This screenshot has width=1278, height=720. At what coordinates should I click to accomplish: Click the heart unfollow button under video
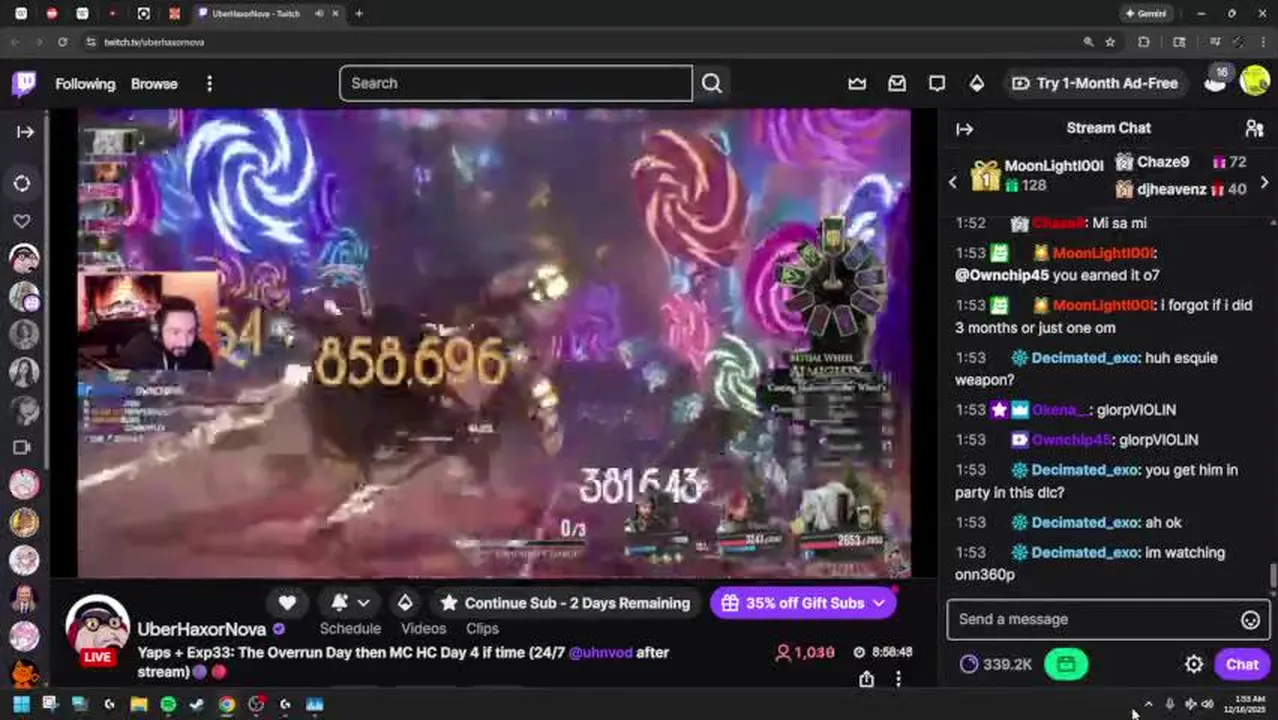287,603
